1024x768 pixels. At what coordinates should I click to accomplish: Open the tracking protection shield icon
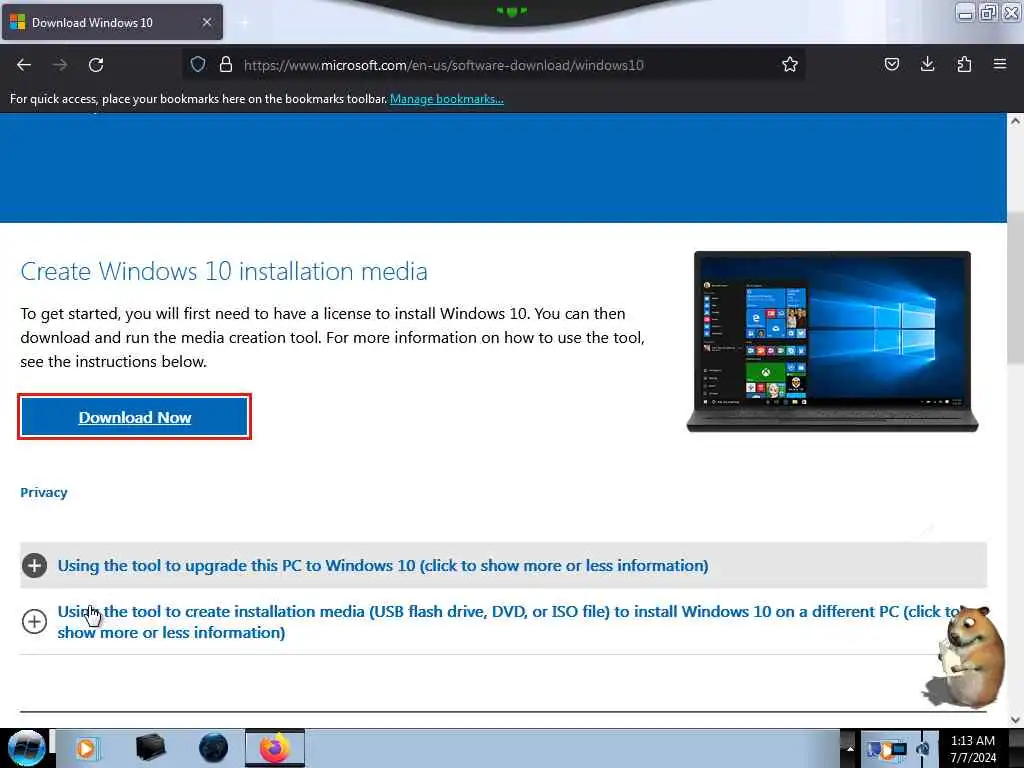[198, 64]
